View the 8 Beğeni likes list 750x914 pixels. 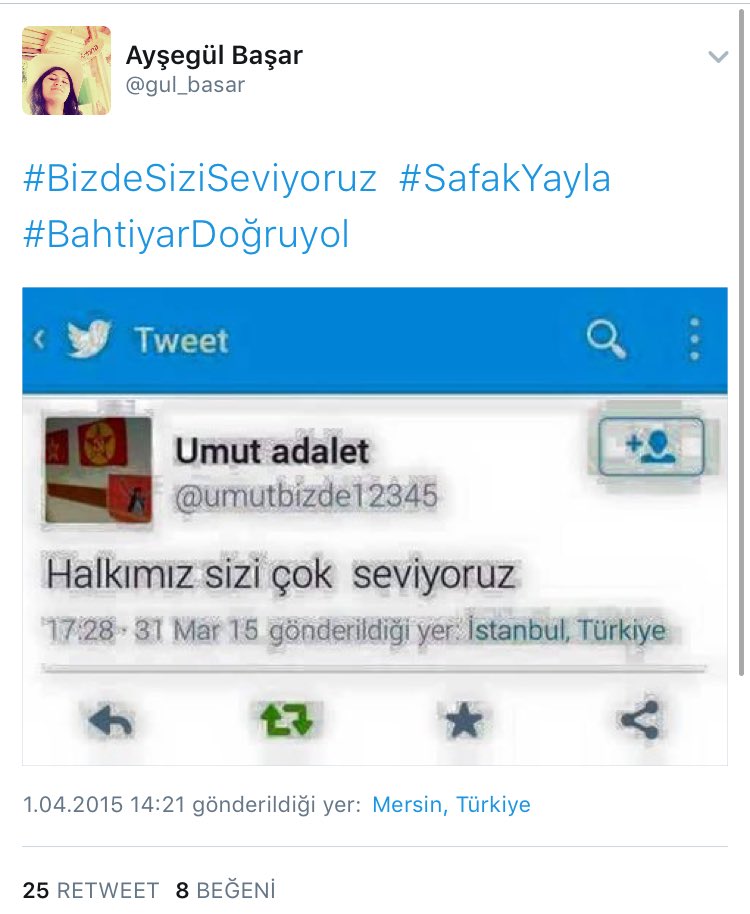226,890
